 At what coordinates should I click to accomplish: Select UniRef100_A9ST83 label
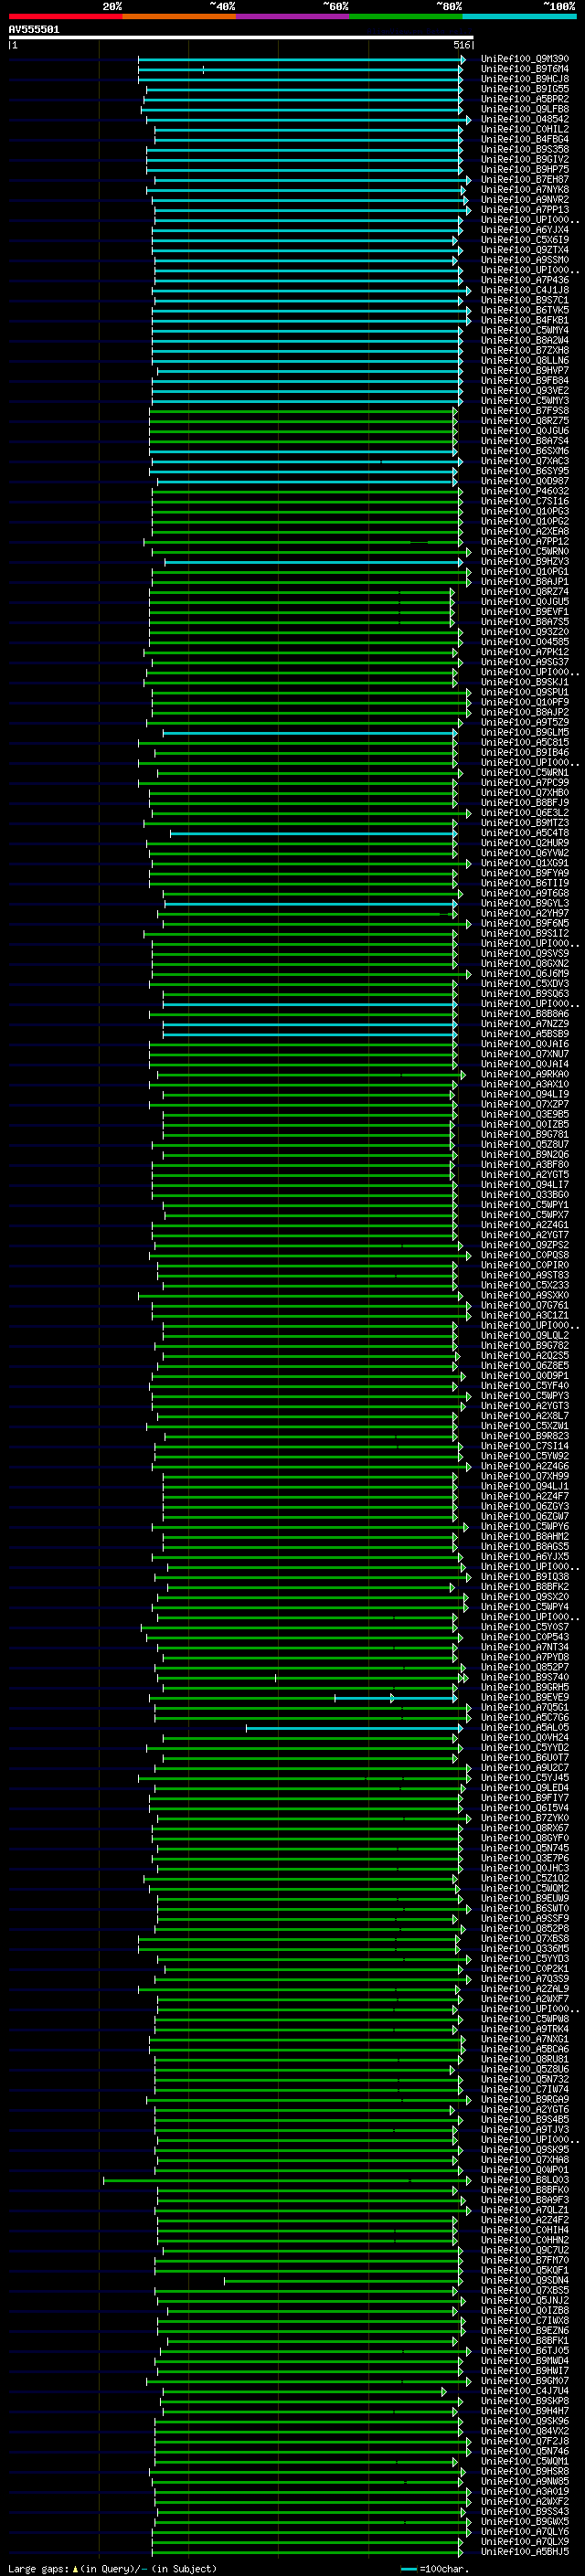(x=525, y=1275)
